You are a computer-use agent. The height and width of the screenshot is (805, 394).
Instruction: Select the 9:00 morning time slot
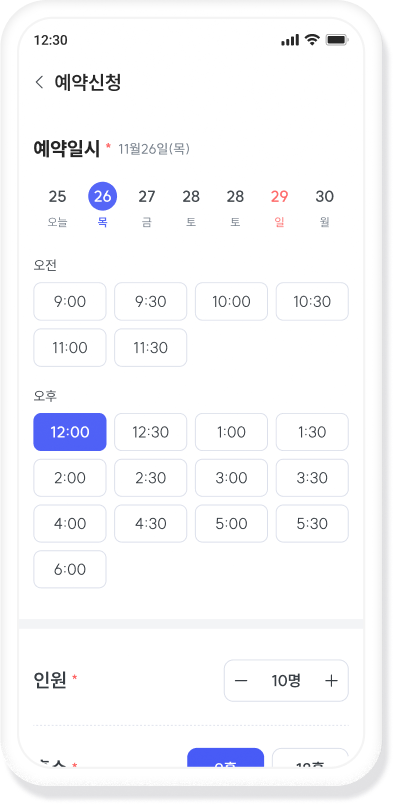[70, 301]
